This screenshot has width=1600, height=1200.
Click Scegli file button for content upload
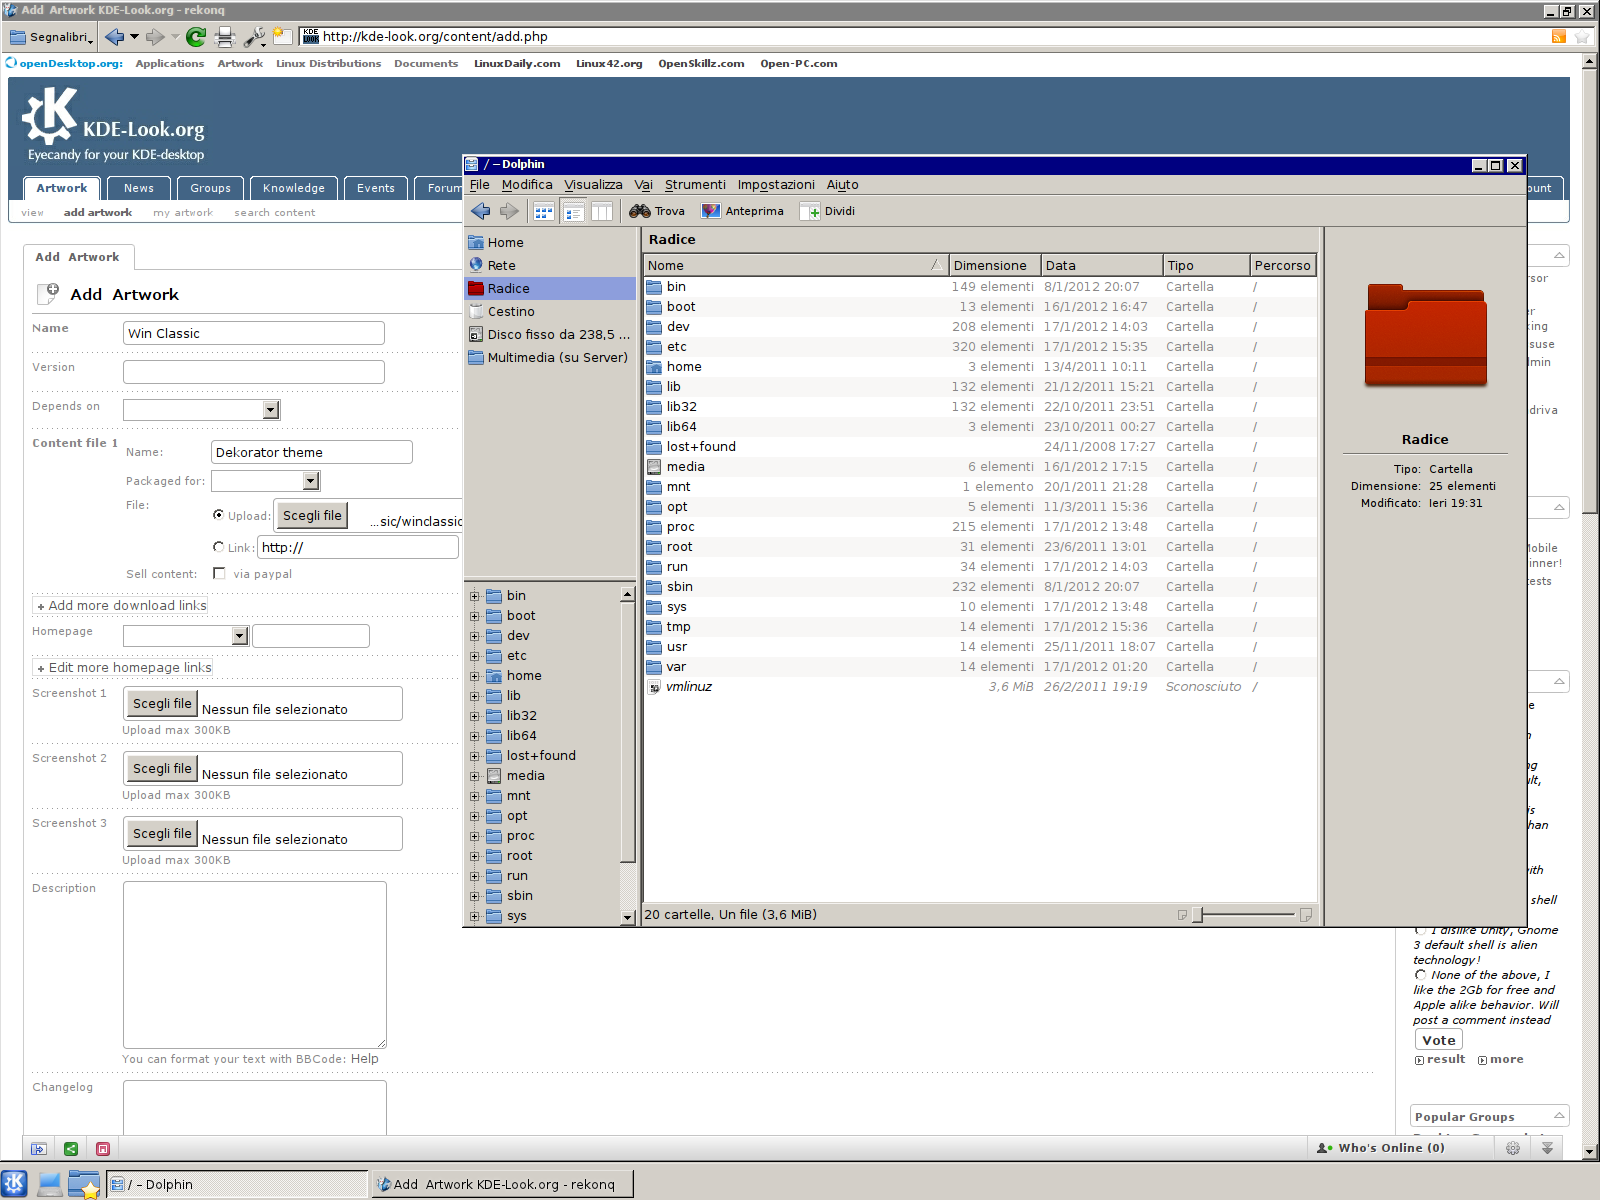(312, 515)
